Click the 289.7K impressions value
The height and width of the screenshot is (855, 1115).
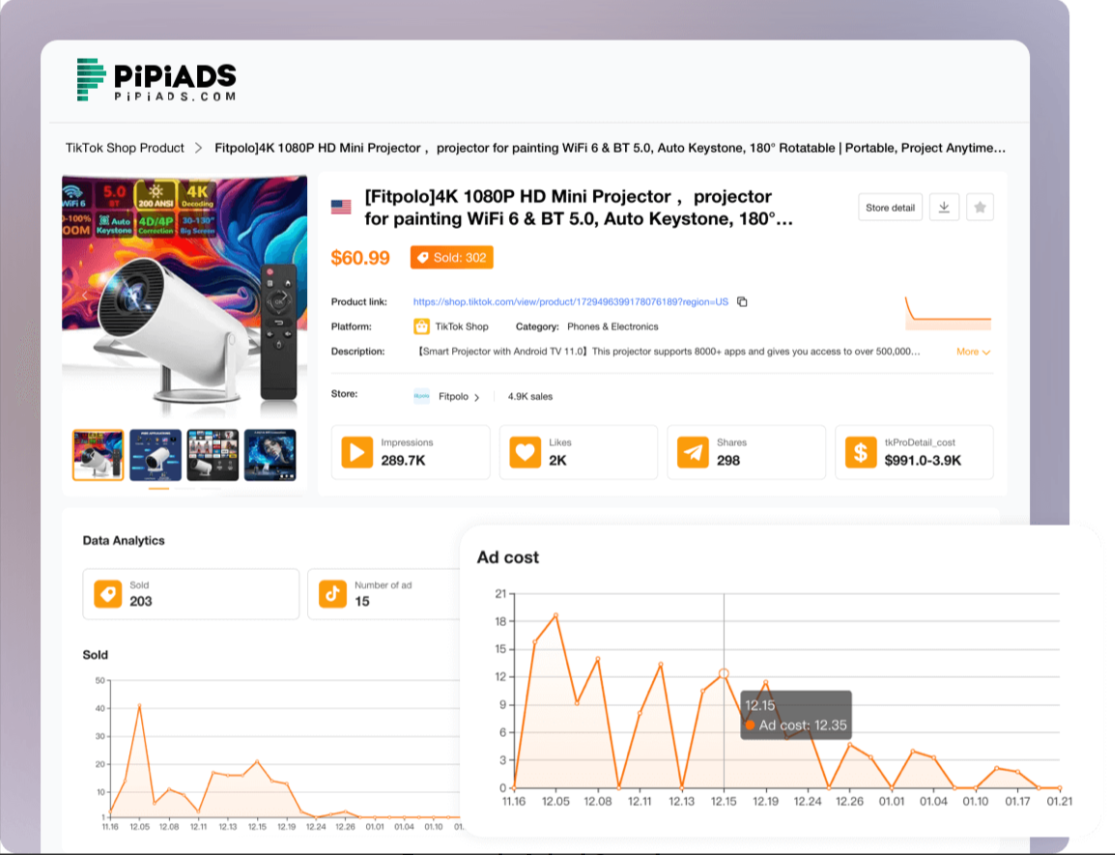[403, 461]
